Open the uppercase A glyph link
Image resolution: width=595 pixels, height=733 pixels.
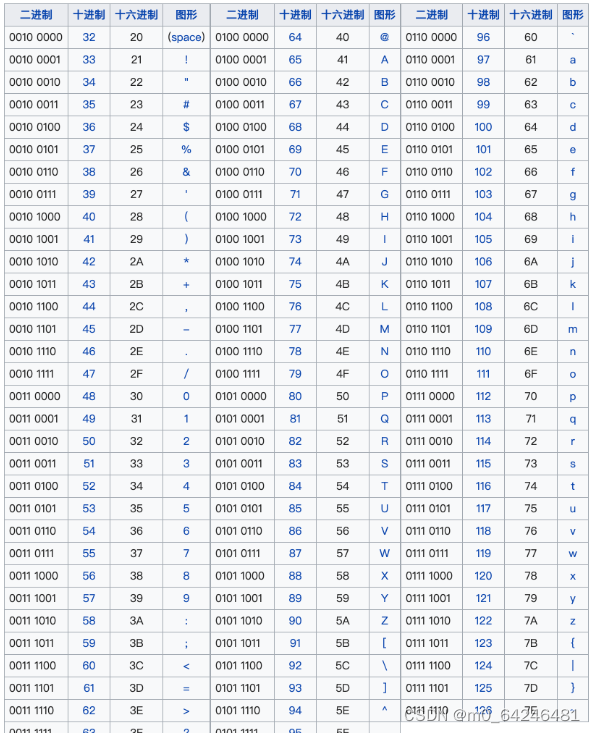[384, 59]
